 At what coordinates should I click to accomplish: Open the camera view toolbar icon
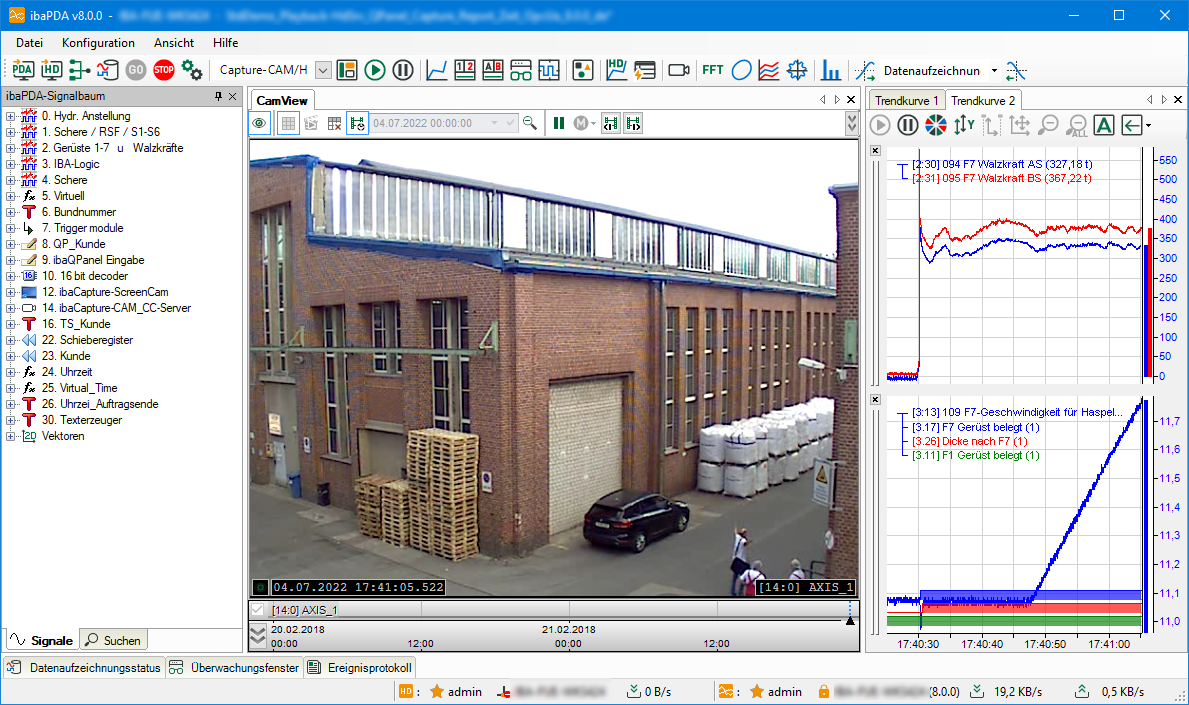(679, 70)
